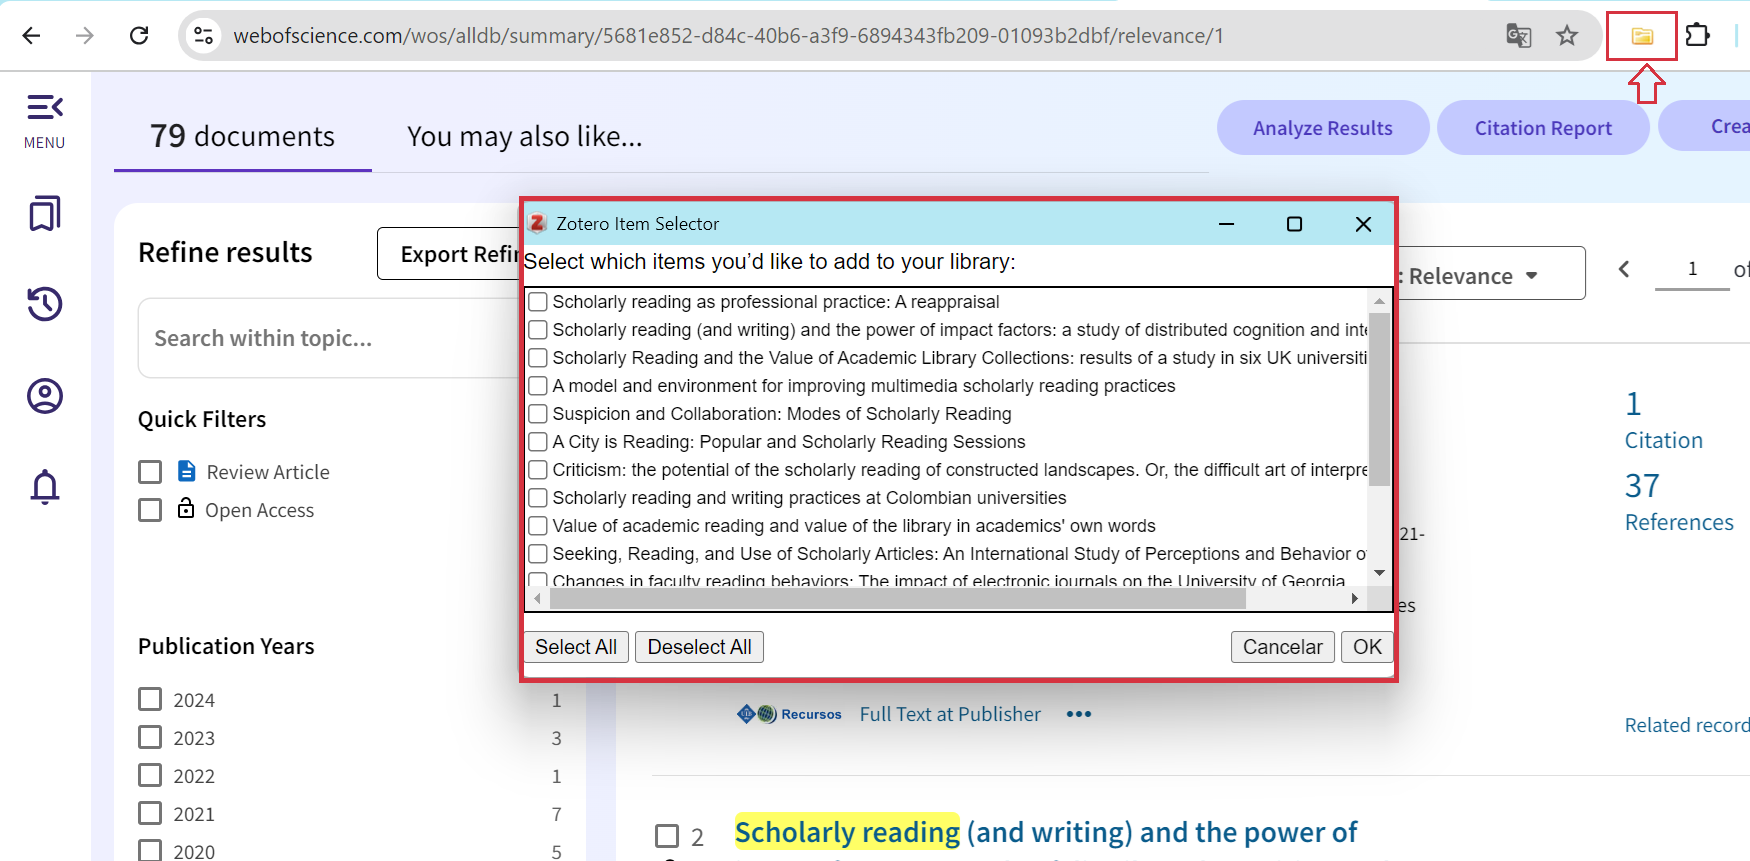
Task: Open Citation Report
Action: point(1543,128)
